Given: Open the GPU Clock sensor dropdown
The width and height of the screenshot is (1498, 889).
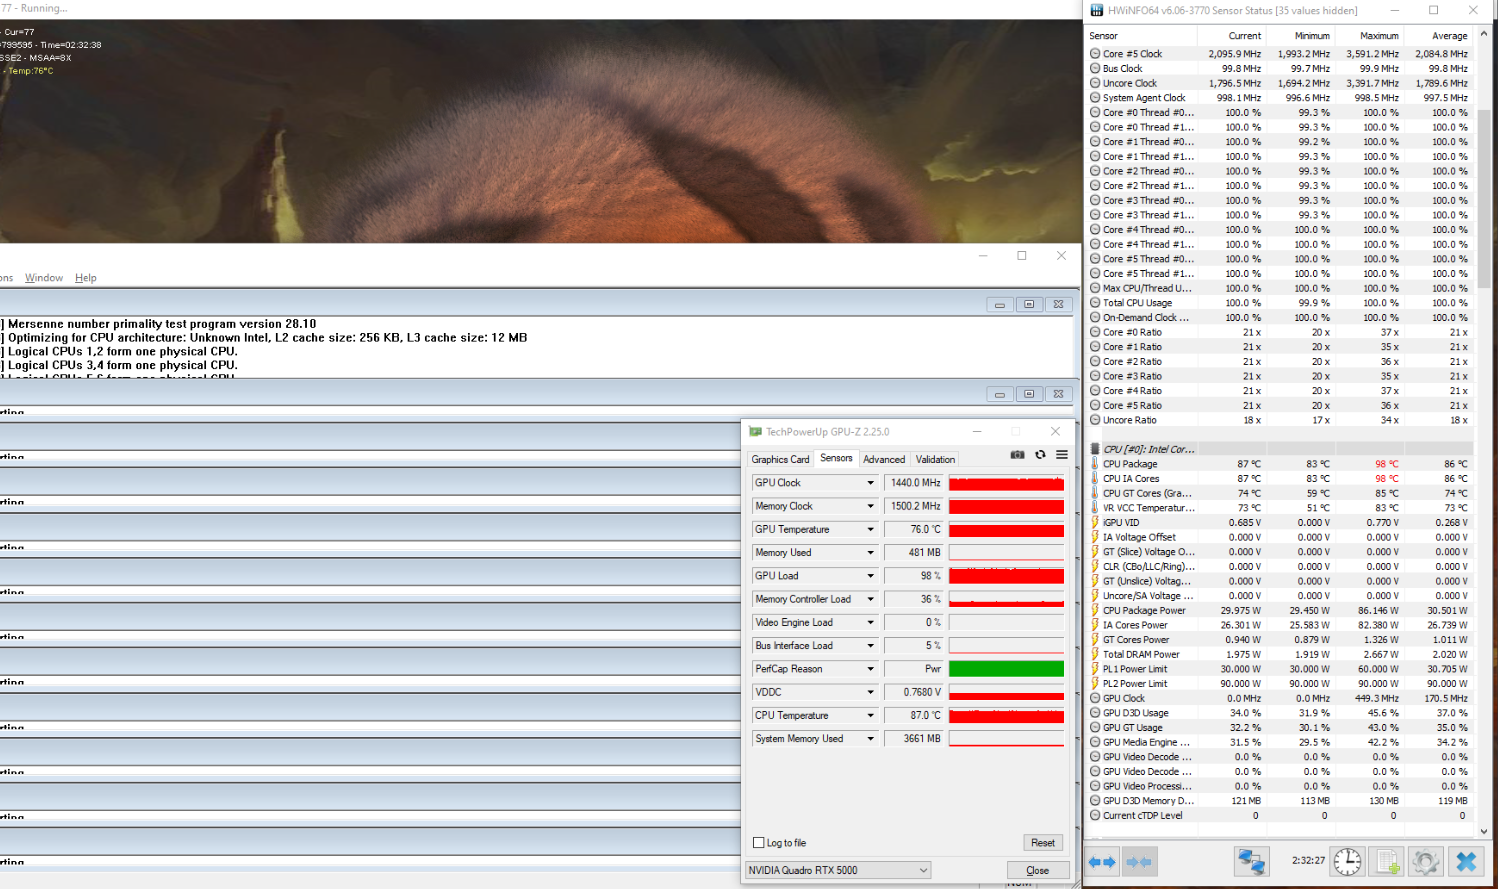Looking at the screenshot, I should coord(870,483).
